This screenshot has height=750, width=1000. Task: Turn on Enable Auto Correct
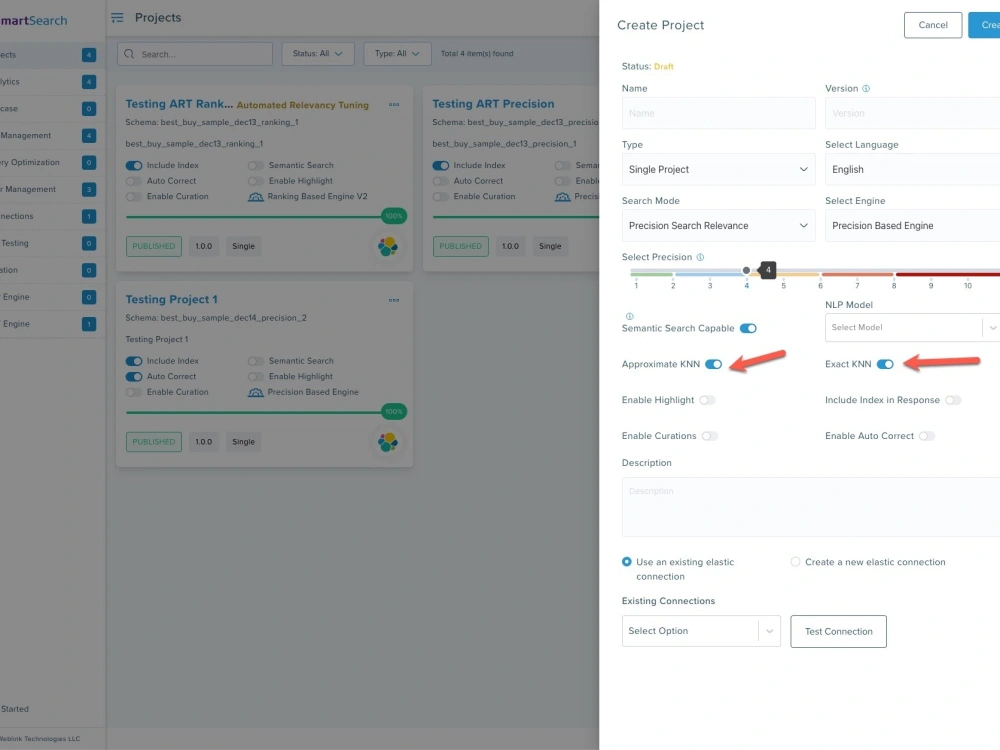(x=927, y=436)
